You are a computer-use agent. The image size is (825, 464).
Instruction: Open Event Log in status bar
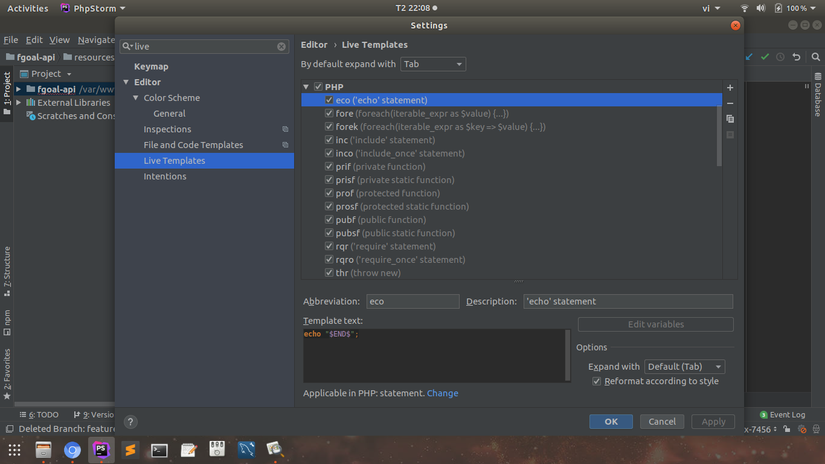782,415
